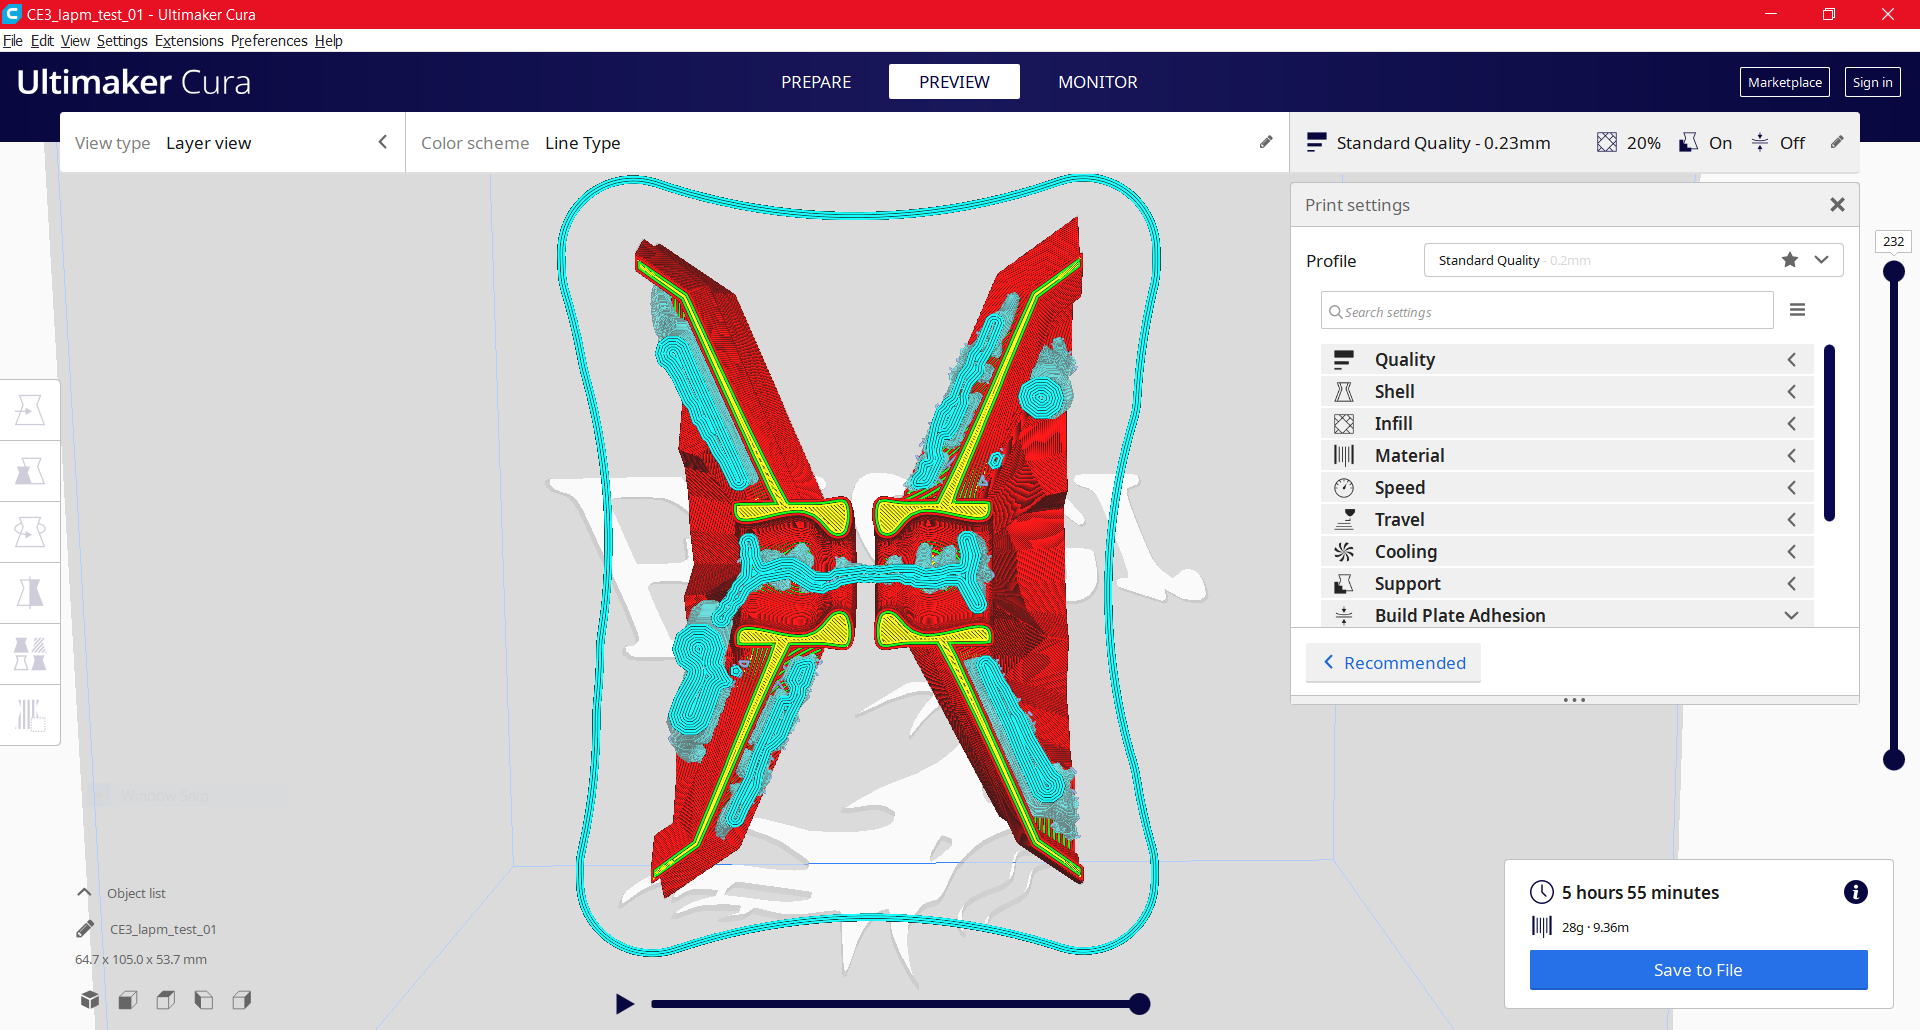Switch to 3D view camera icon

(90, 1000)
